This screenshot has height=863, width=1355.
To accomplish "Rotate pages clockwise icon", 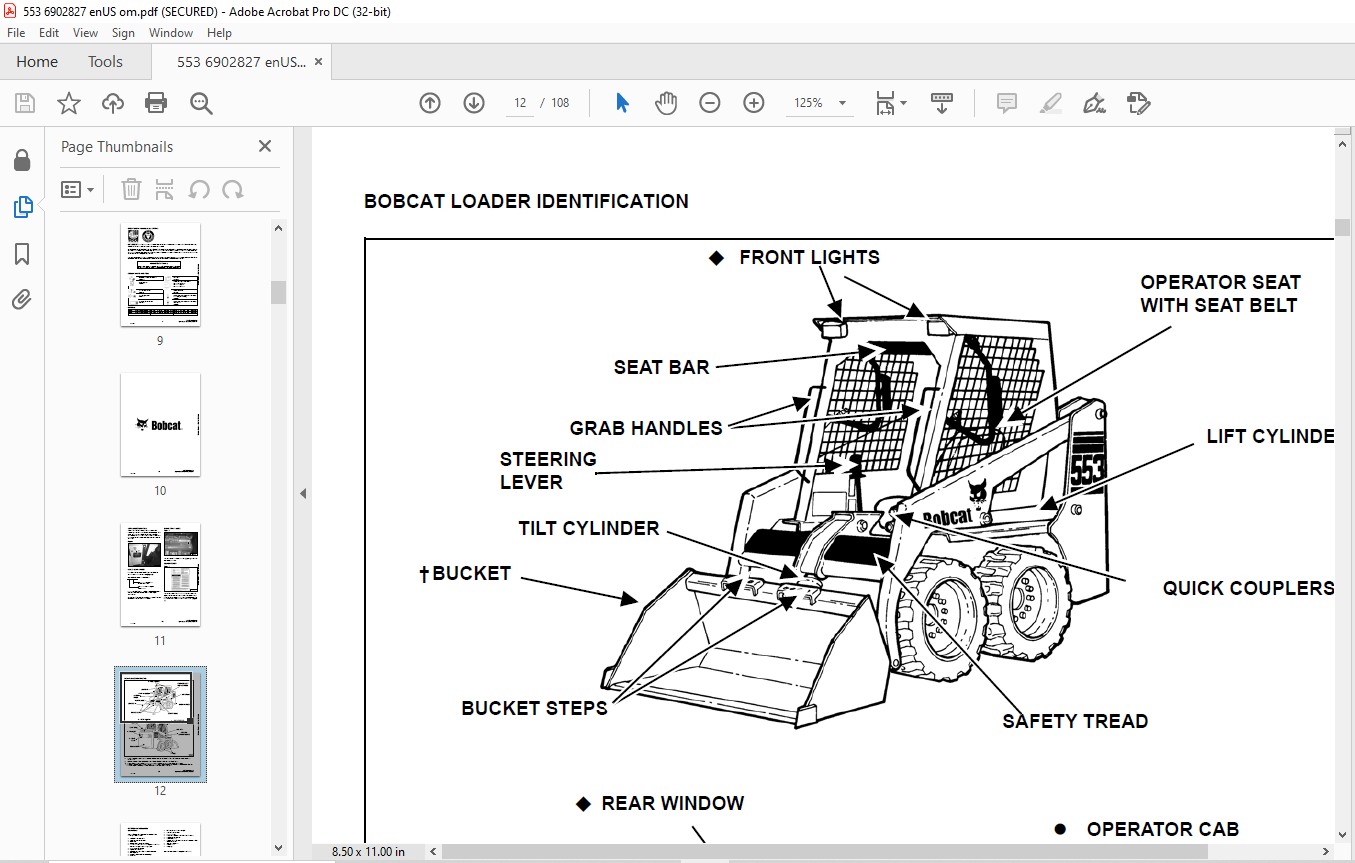I will [x=233, y=189].
